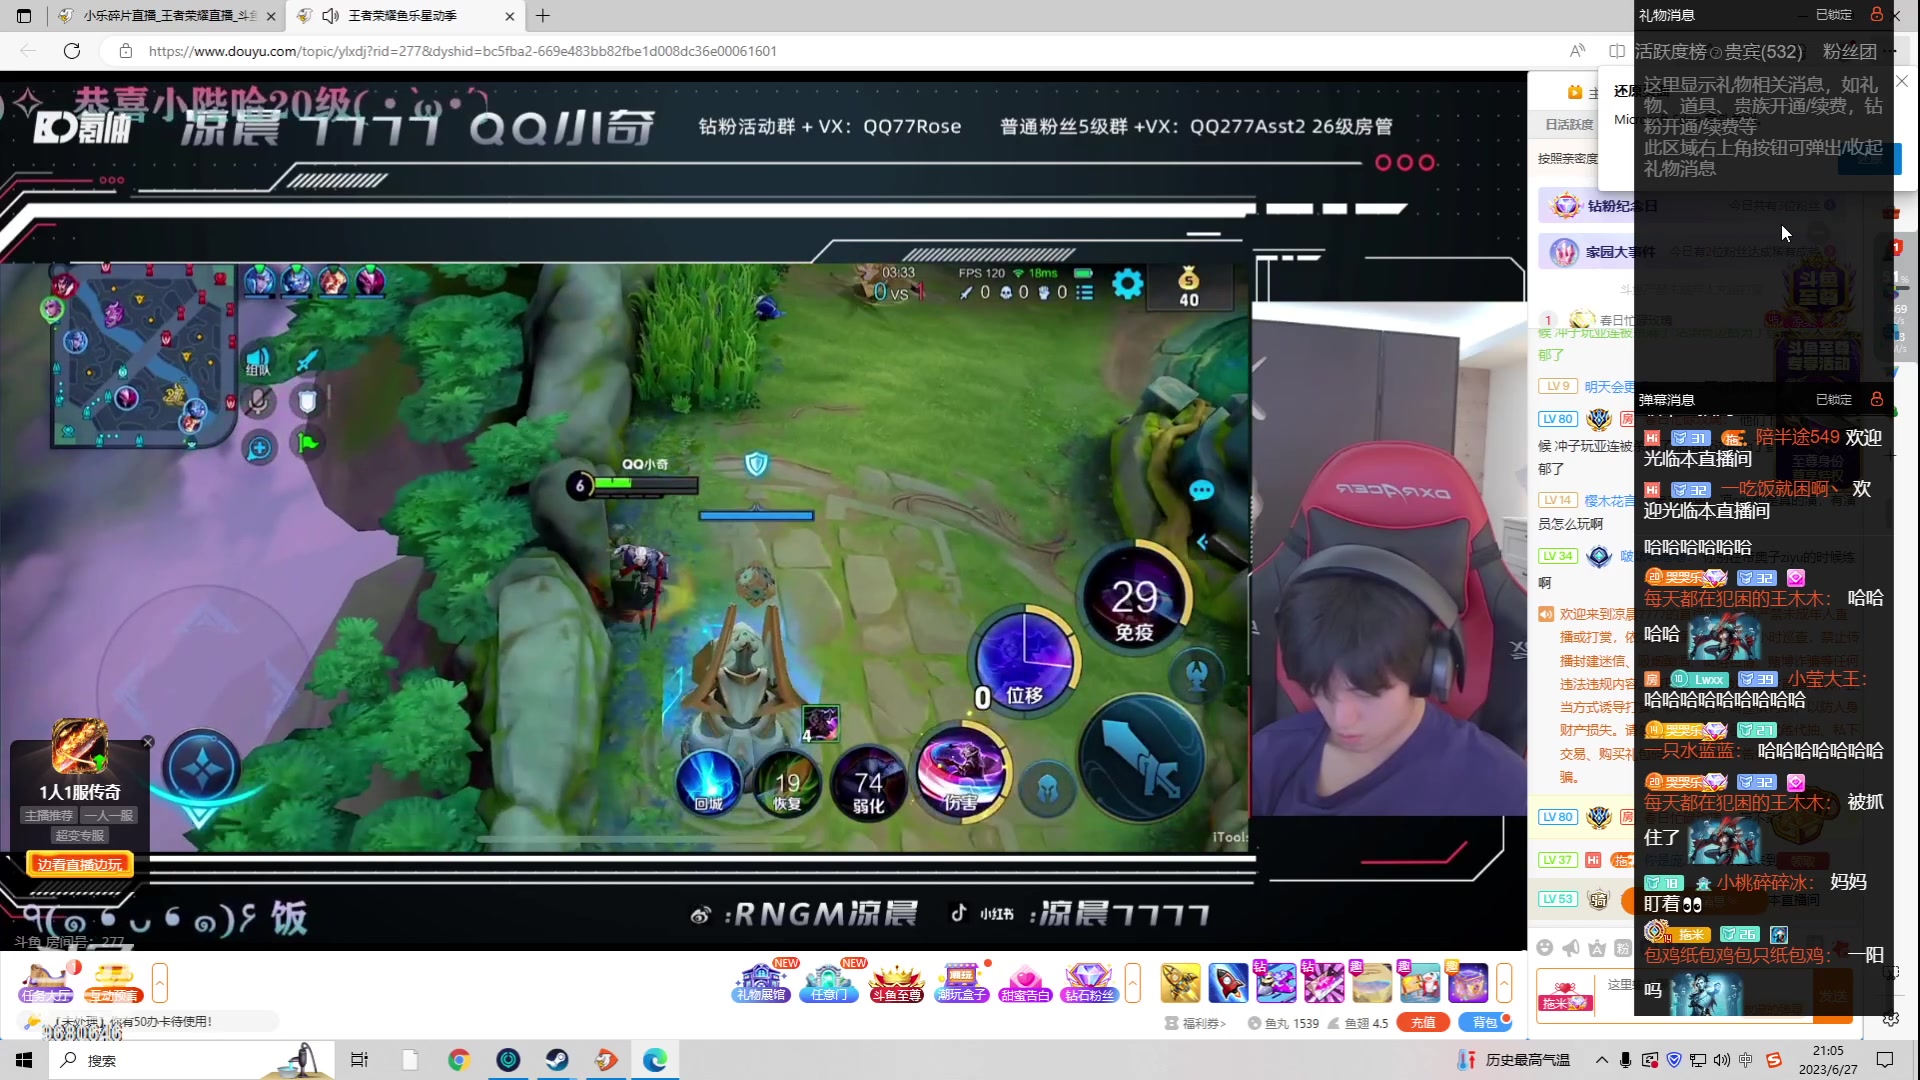
Task: Open the Windows notification center
Action: [x=1885, y=1060]
